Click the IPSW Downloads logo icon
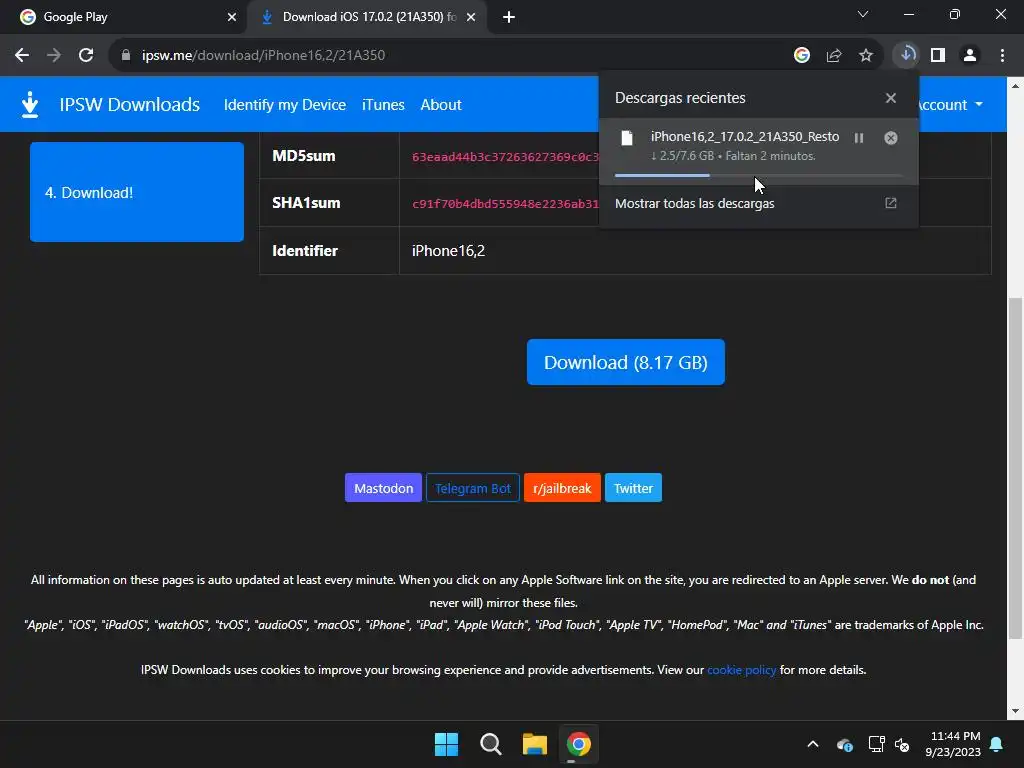 click(30, 104)
